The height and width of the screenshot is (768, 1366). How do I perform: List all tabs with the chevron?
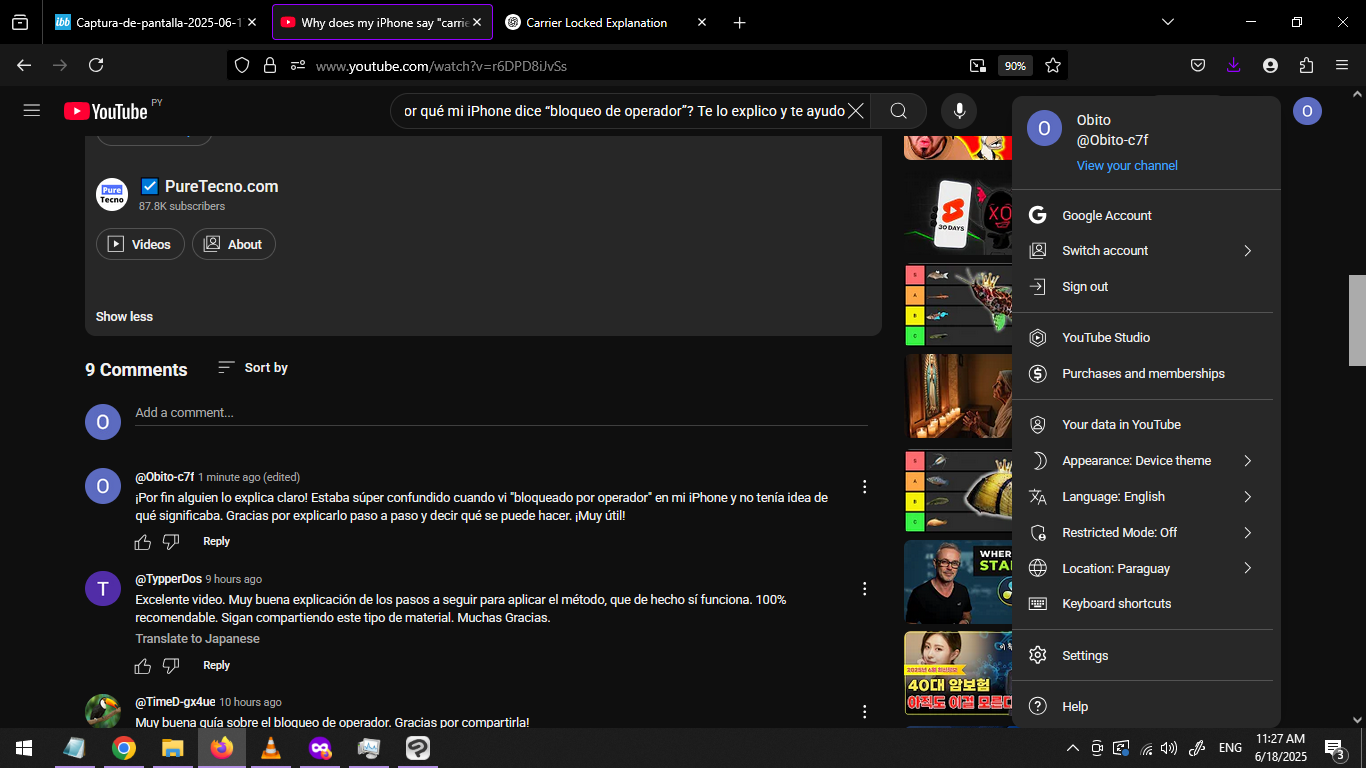point(1168,22)
